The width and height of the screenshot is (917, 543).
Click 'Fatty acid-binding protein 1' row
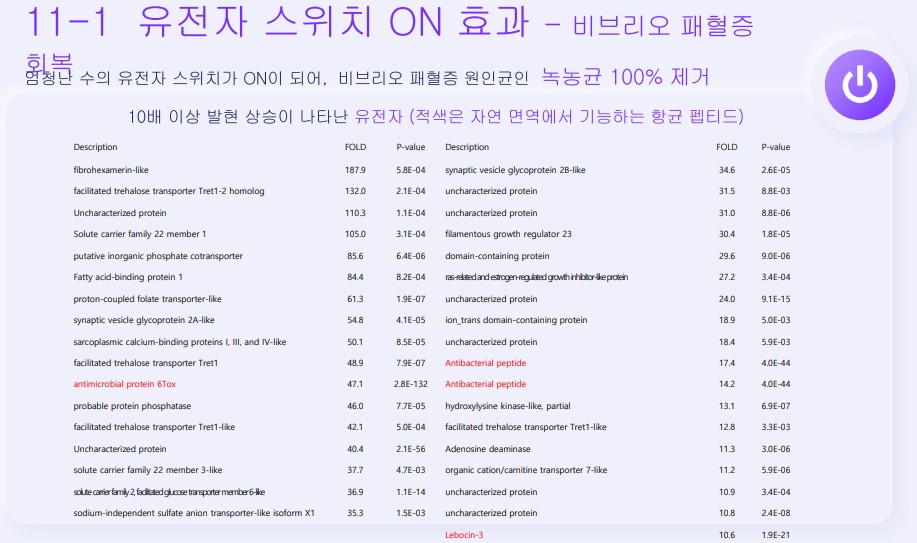click(128, 277)
